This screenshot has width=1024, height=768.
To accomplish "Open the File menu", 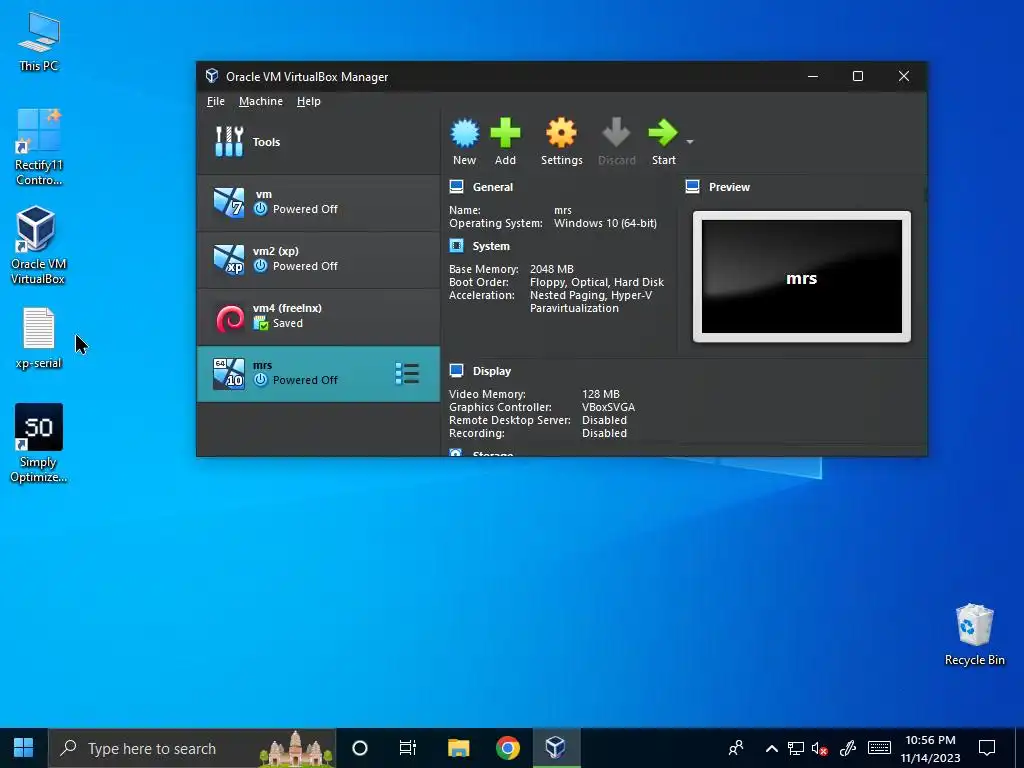I will pyautogui.click(x=216, y=101).
